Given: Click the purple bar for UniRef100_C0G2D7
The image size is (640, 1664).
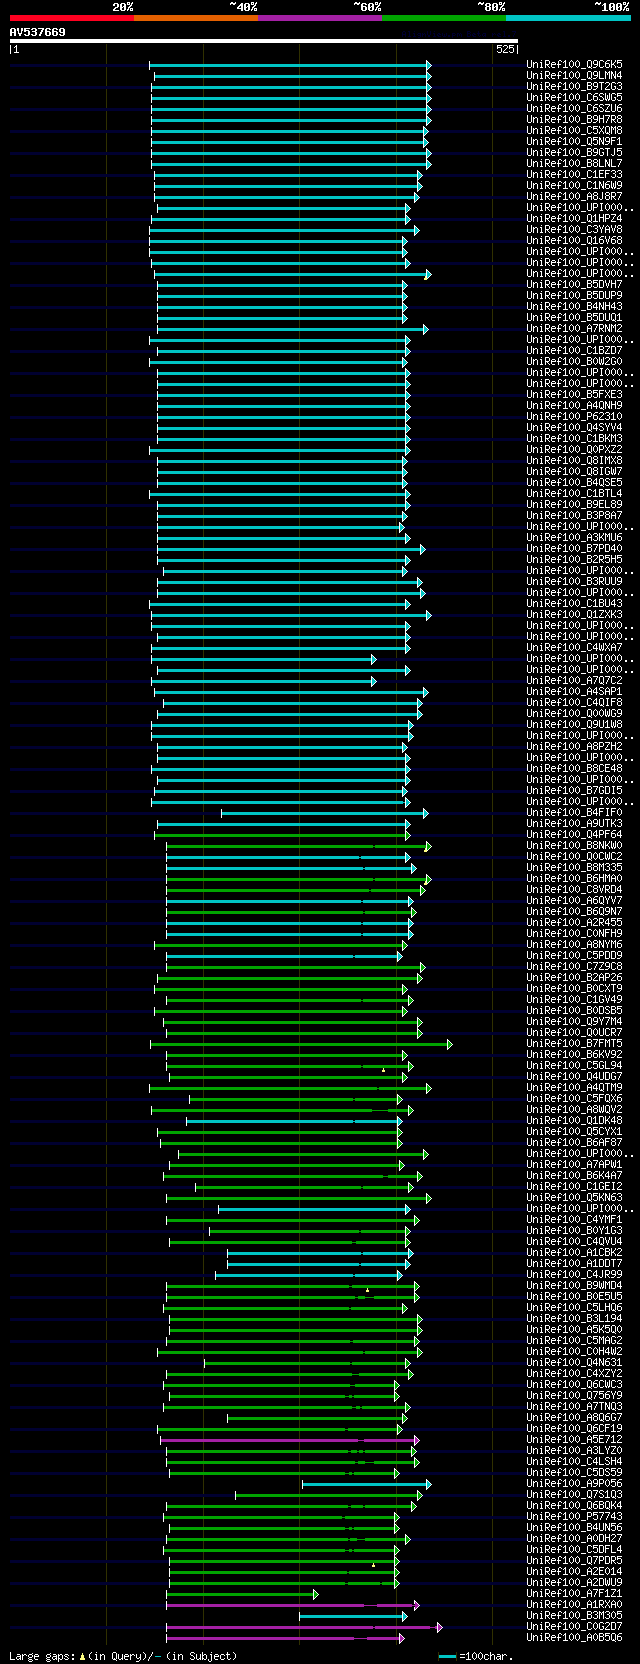Looking at the screenshot, I should [304, 1627].
